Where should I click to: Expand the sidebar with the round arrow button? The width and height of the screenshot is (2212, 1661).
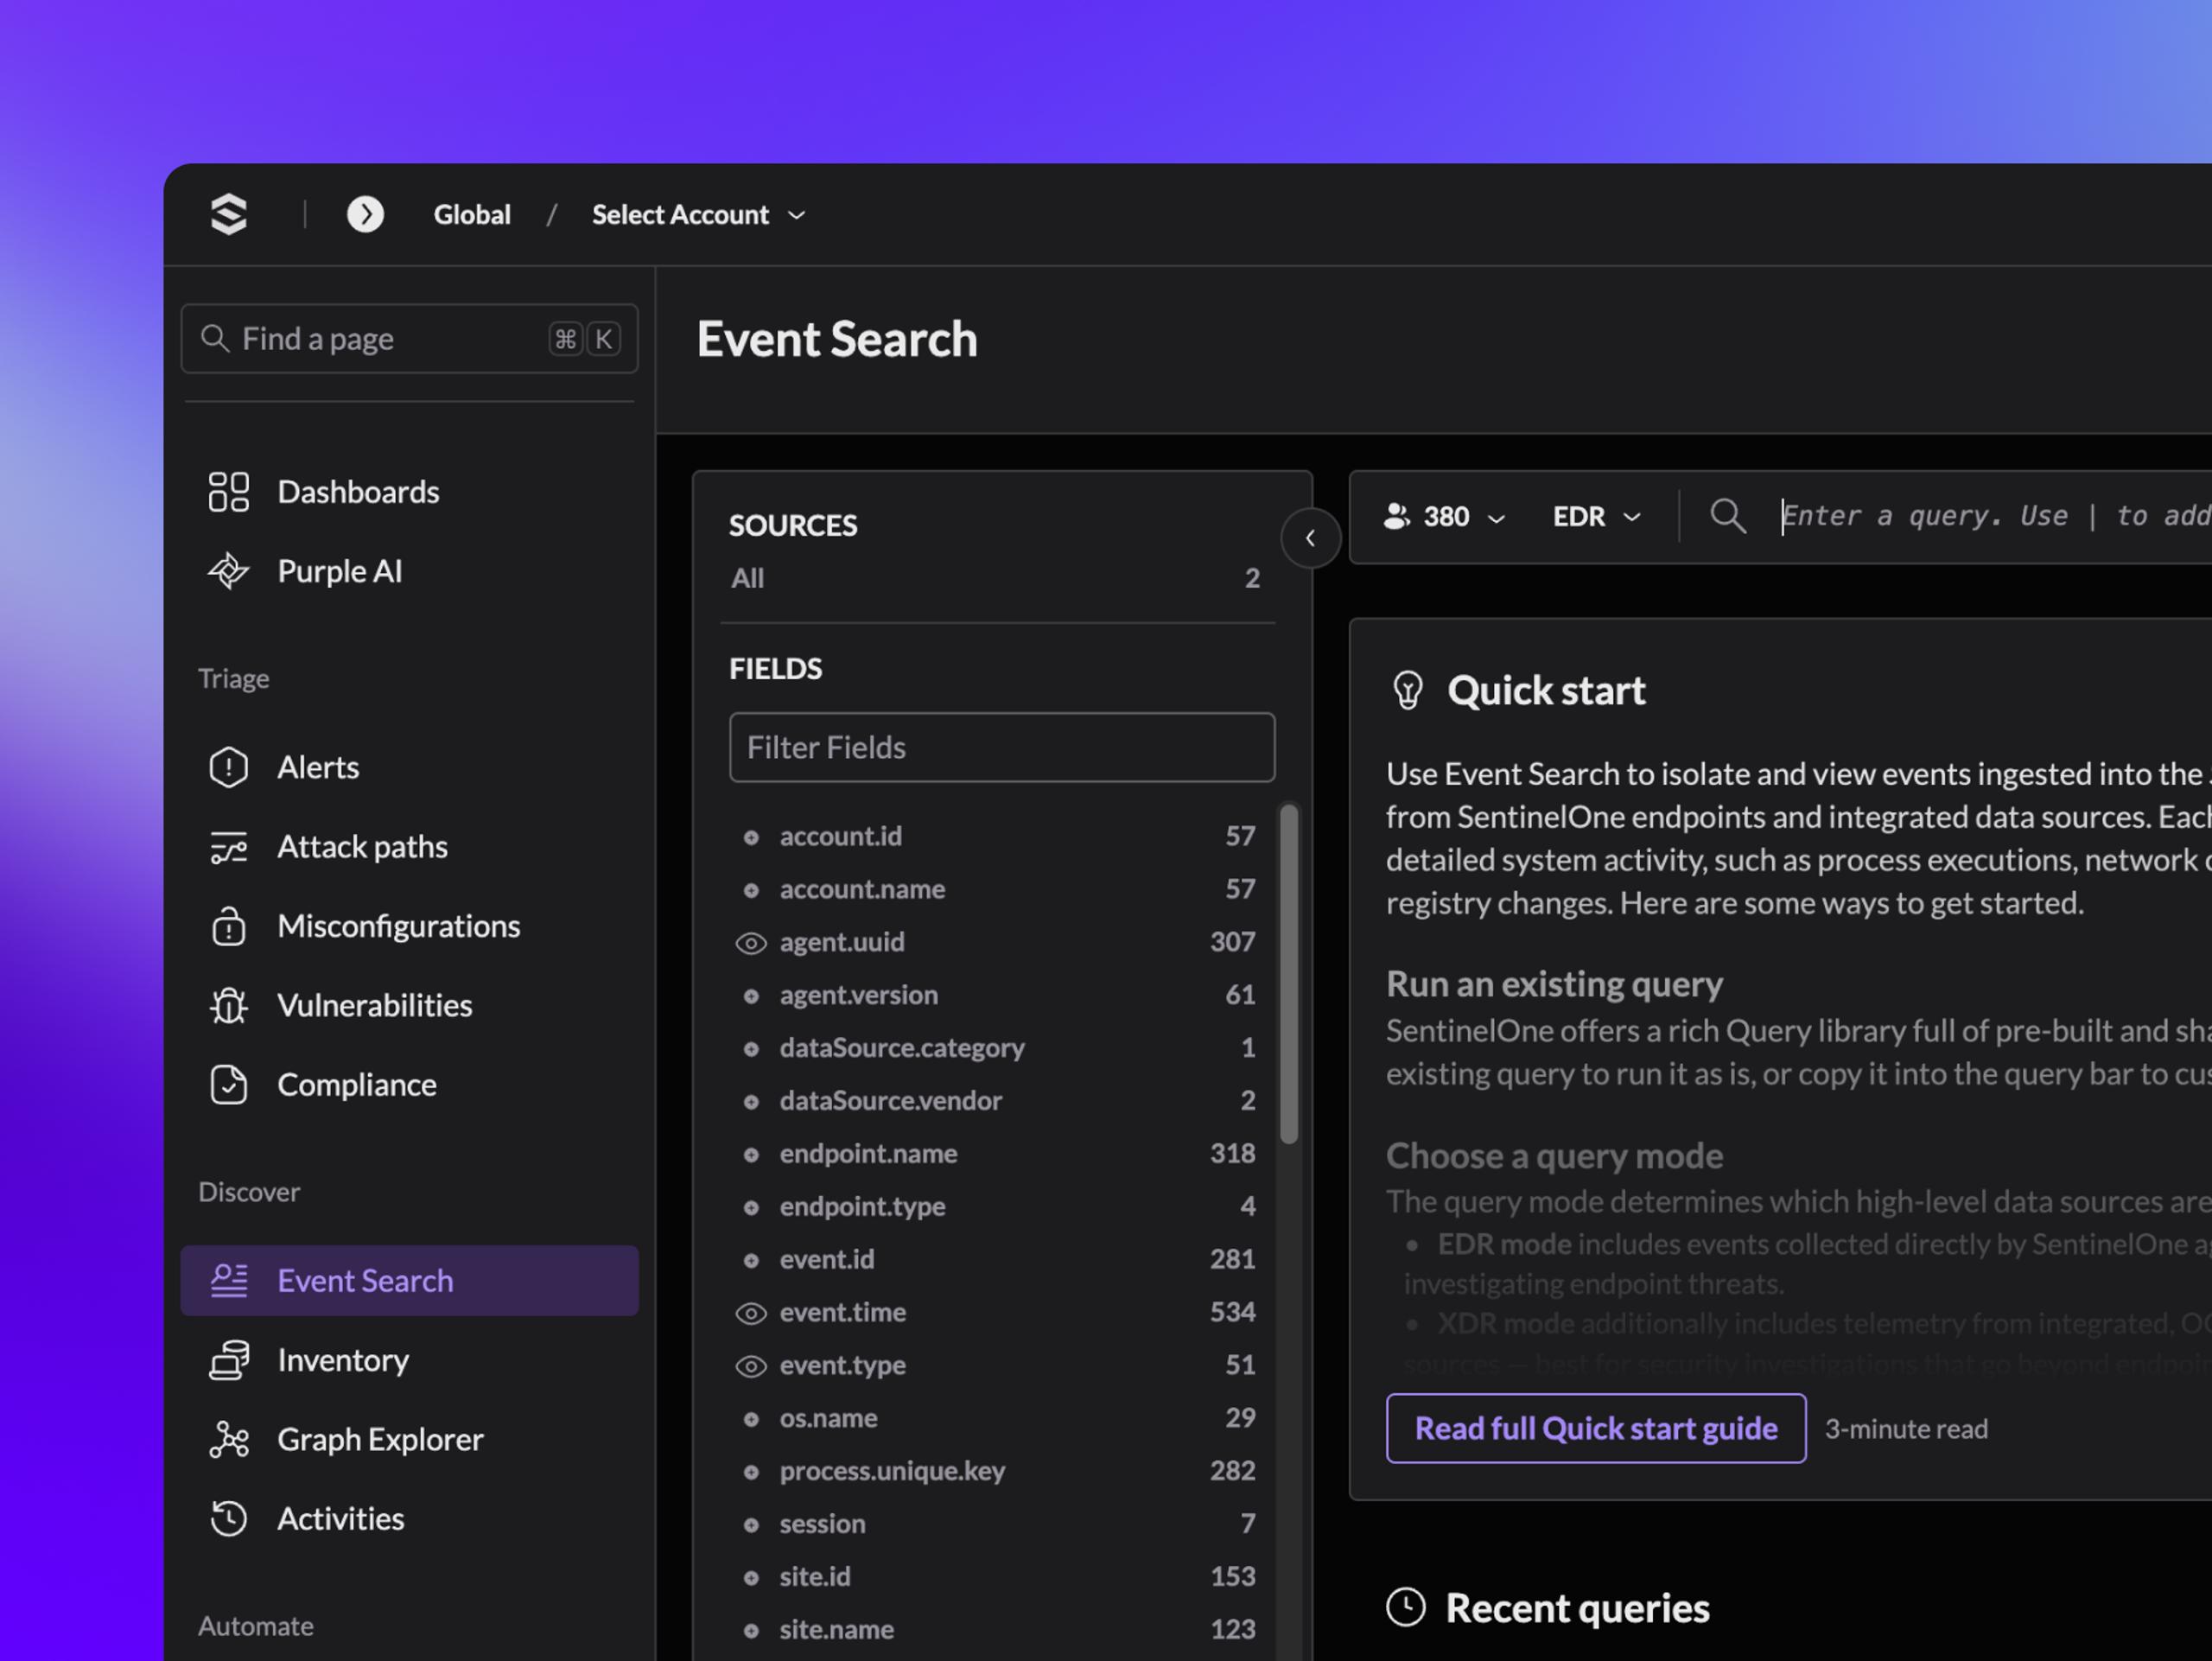coord(365,214)
